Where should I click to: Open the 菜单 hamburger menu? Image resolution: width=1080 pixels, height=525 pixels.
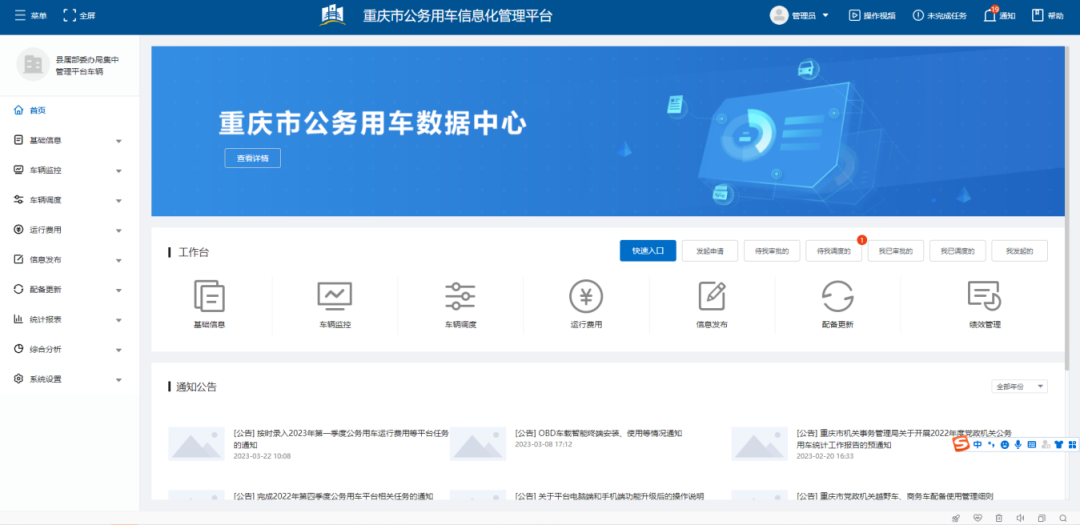coord(31,15)
